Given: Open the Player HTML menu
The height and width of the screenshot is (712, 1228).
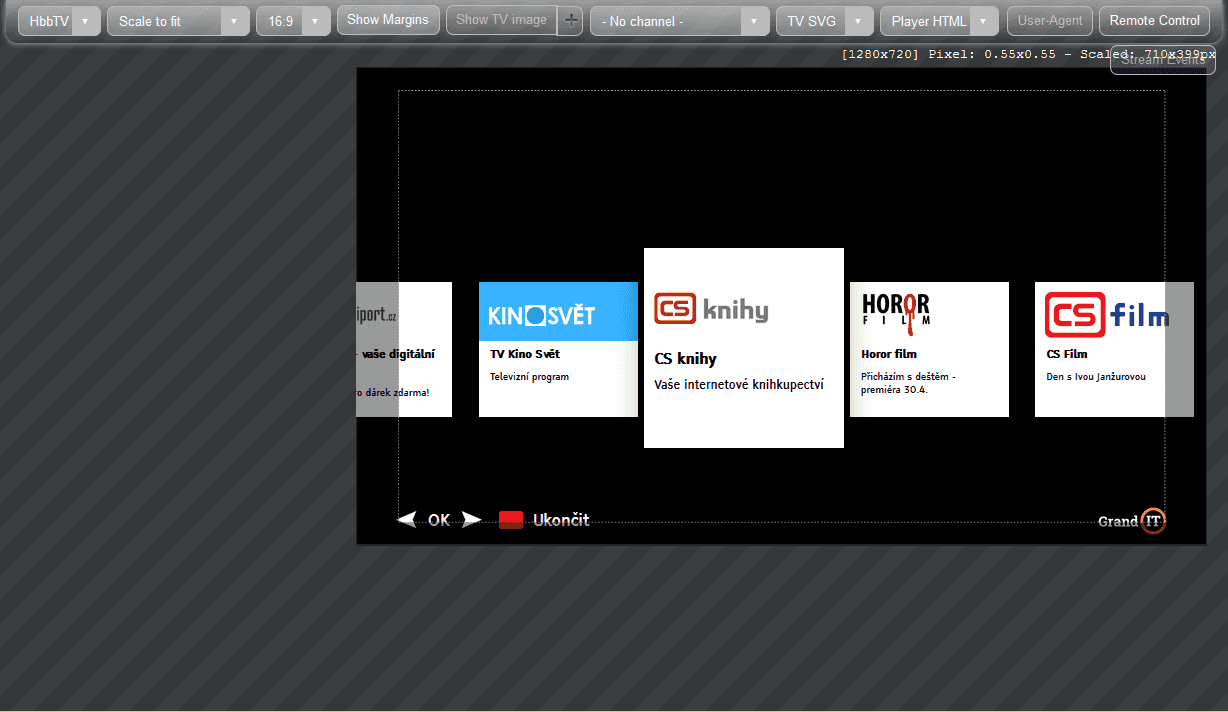Looking at the screenshot, I should pos(939,21).
